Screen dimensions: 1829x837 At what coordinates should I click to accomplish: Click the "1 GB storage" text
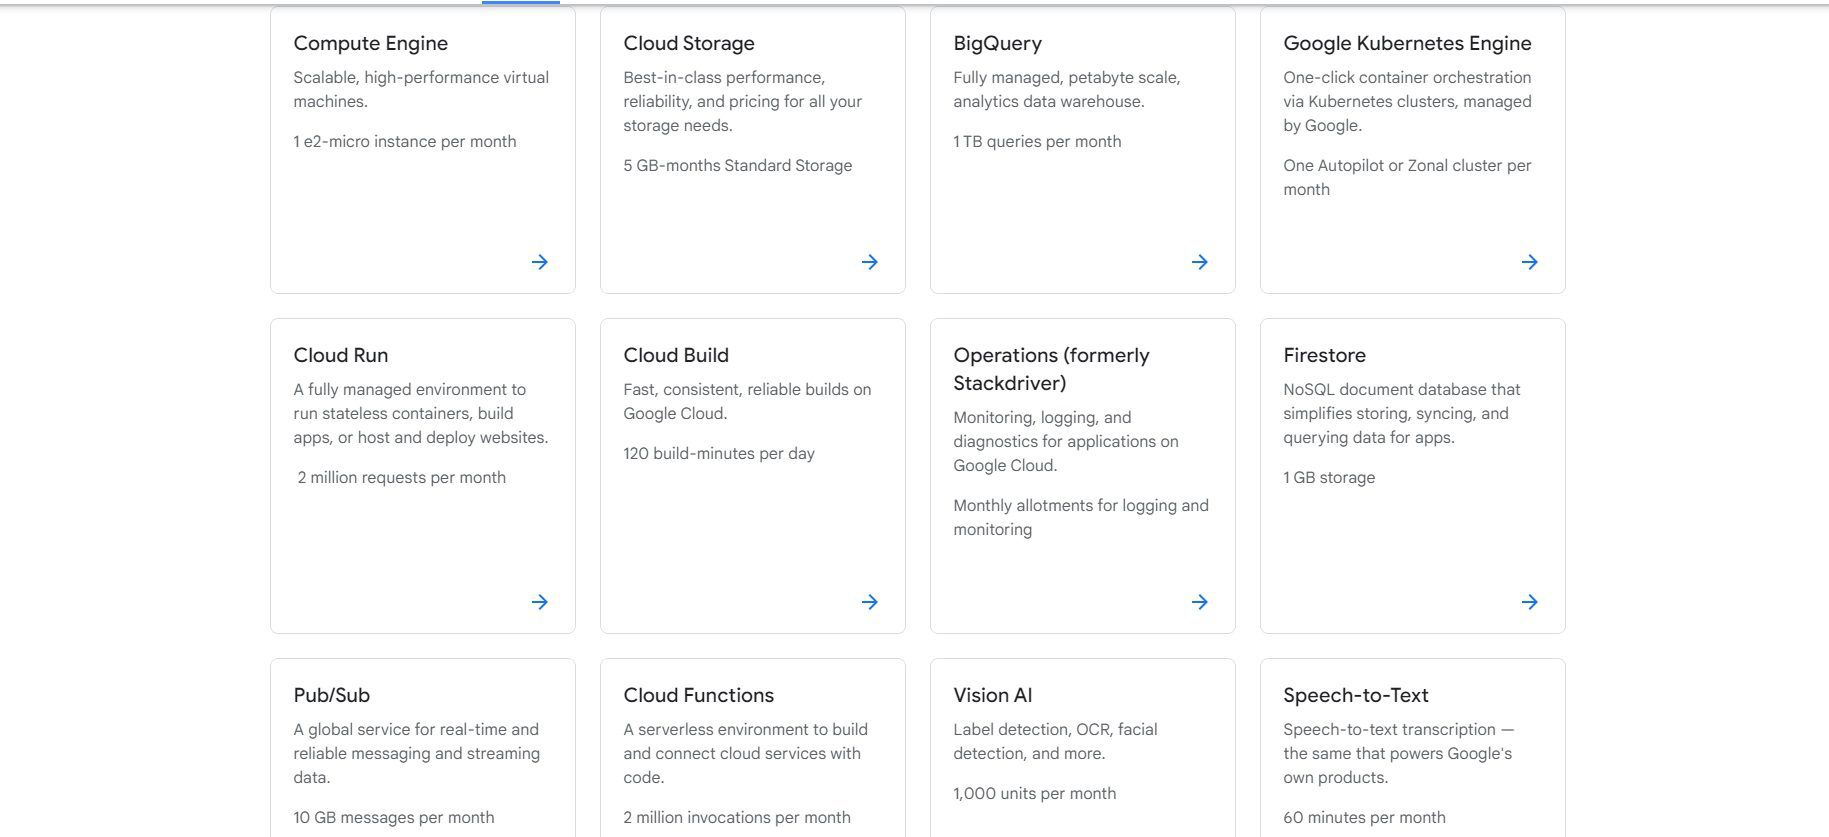[x=1329, y=477]
